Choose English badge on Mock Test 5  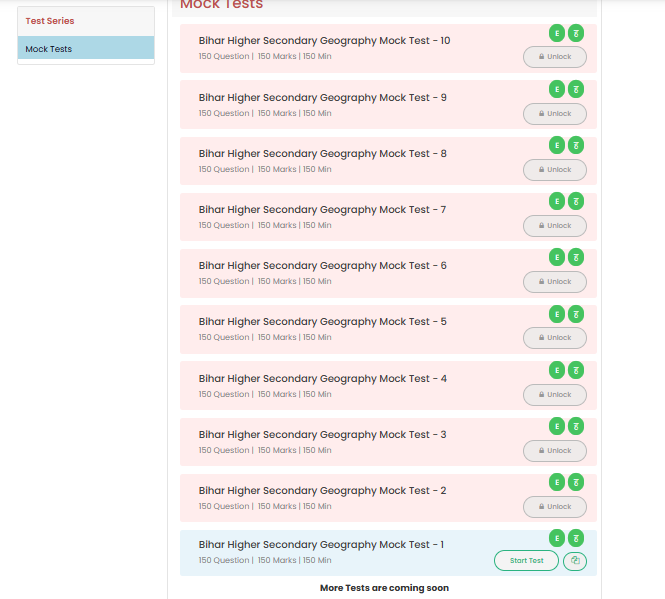point(557,314)
